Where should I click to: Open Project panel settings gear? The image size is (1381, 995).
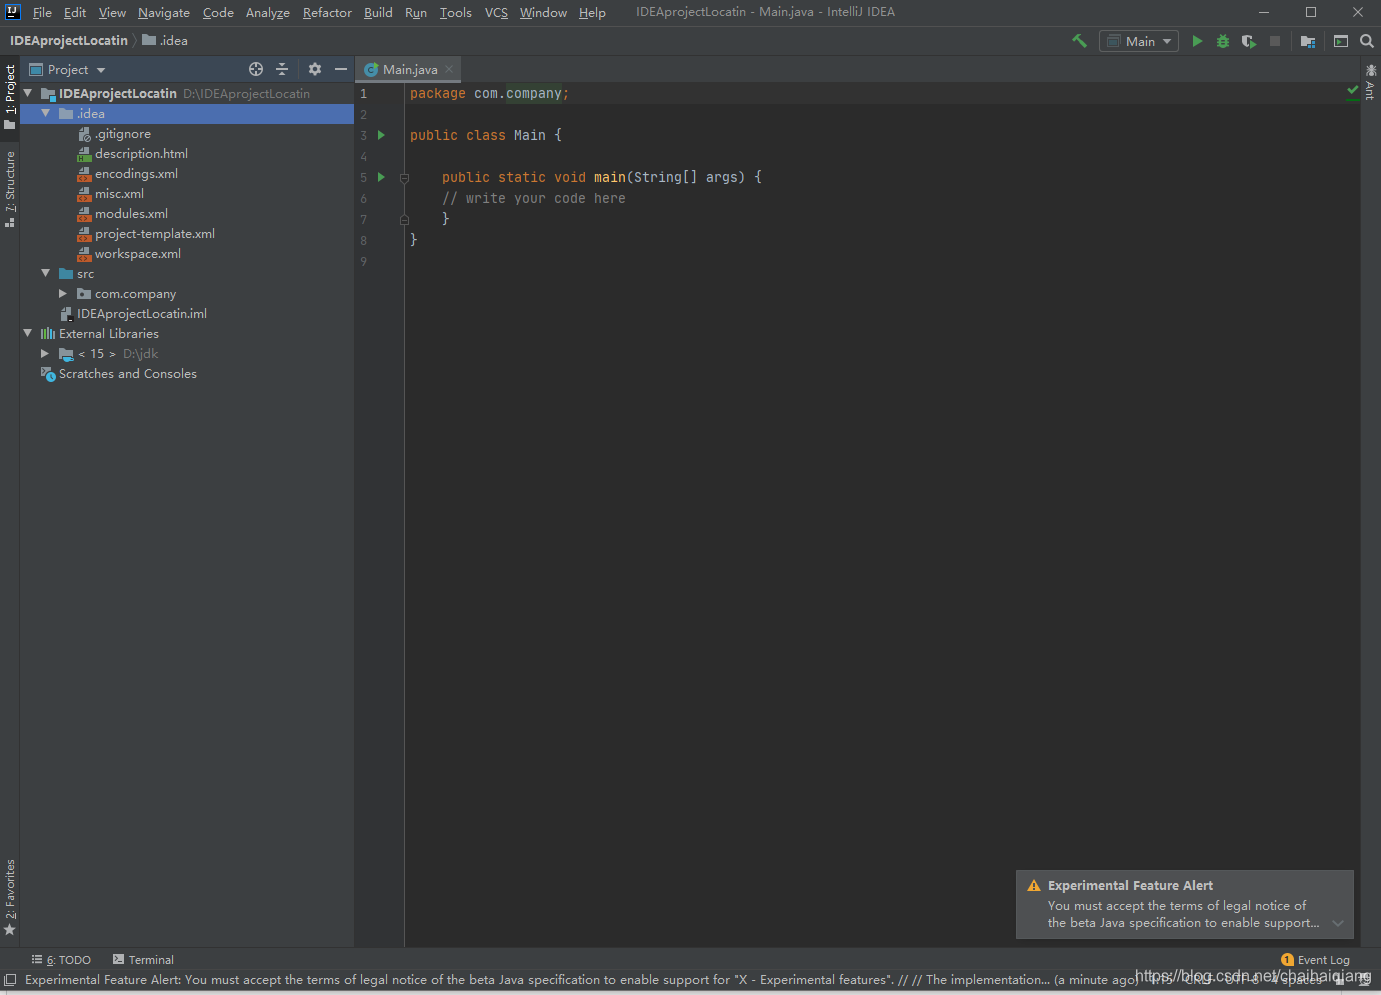point(315,69)
